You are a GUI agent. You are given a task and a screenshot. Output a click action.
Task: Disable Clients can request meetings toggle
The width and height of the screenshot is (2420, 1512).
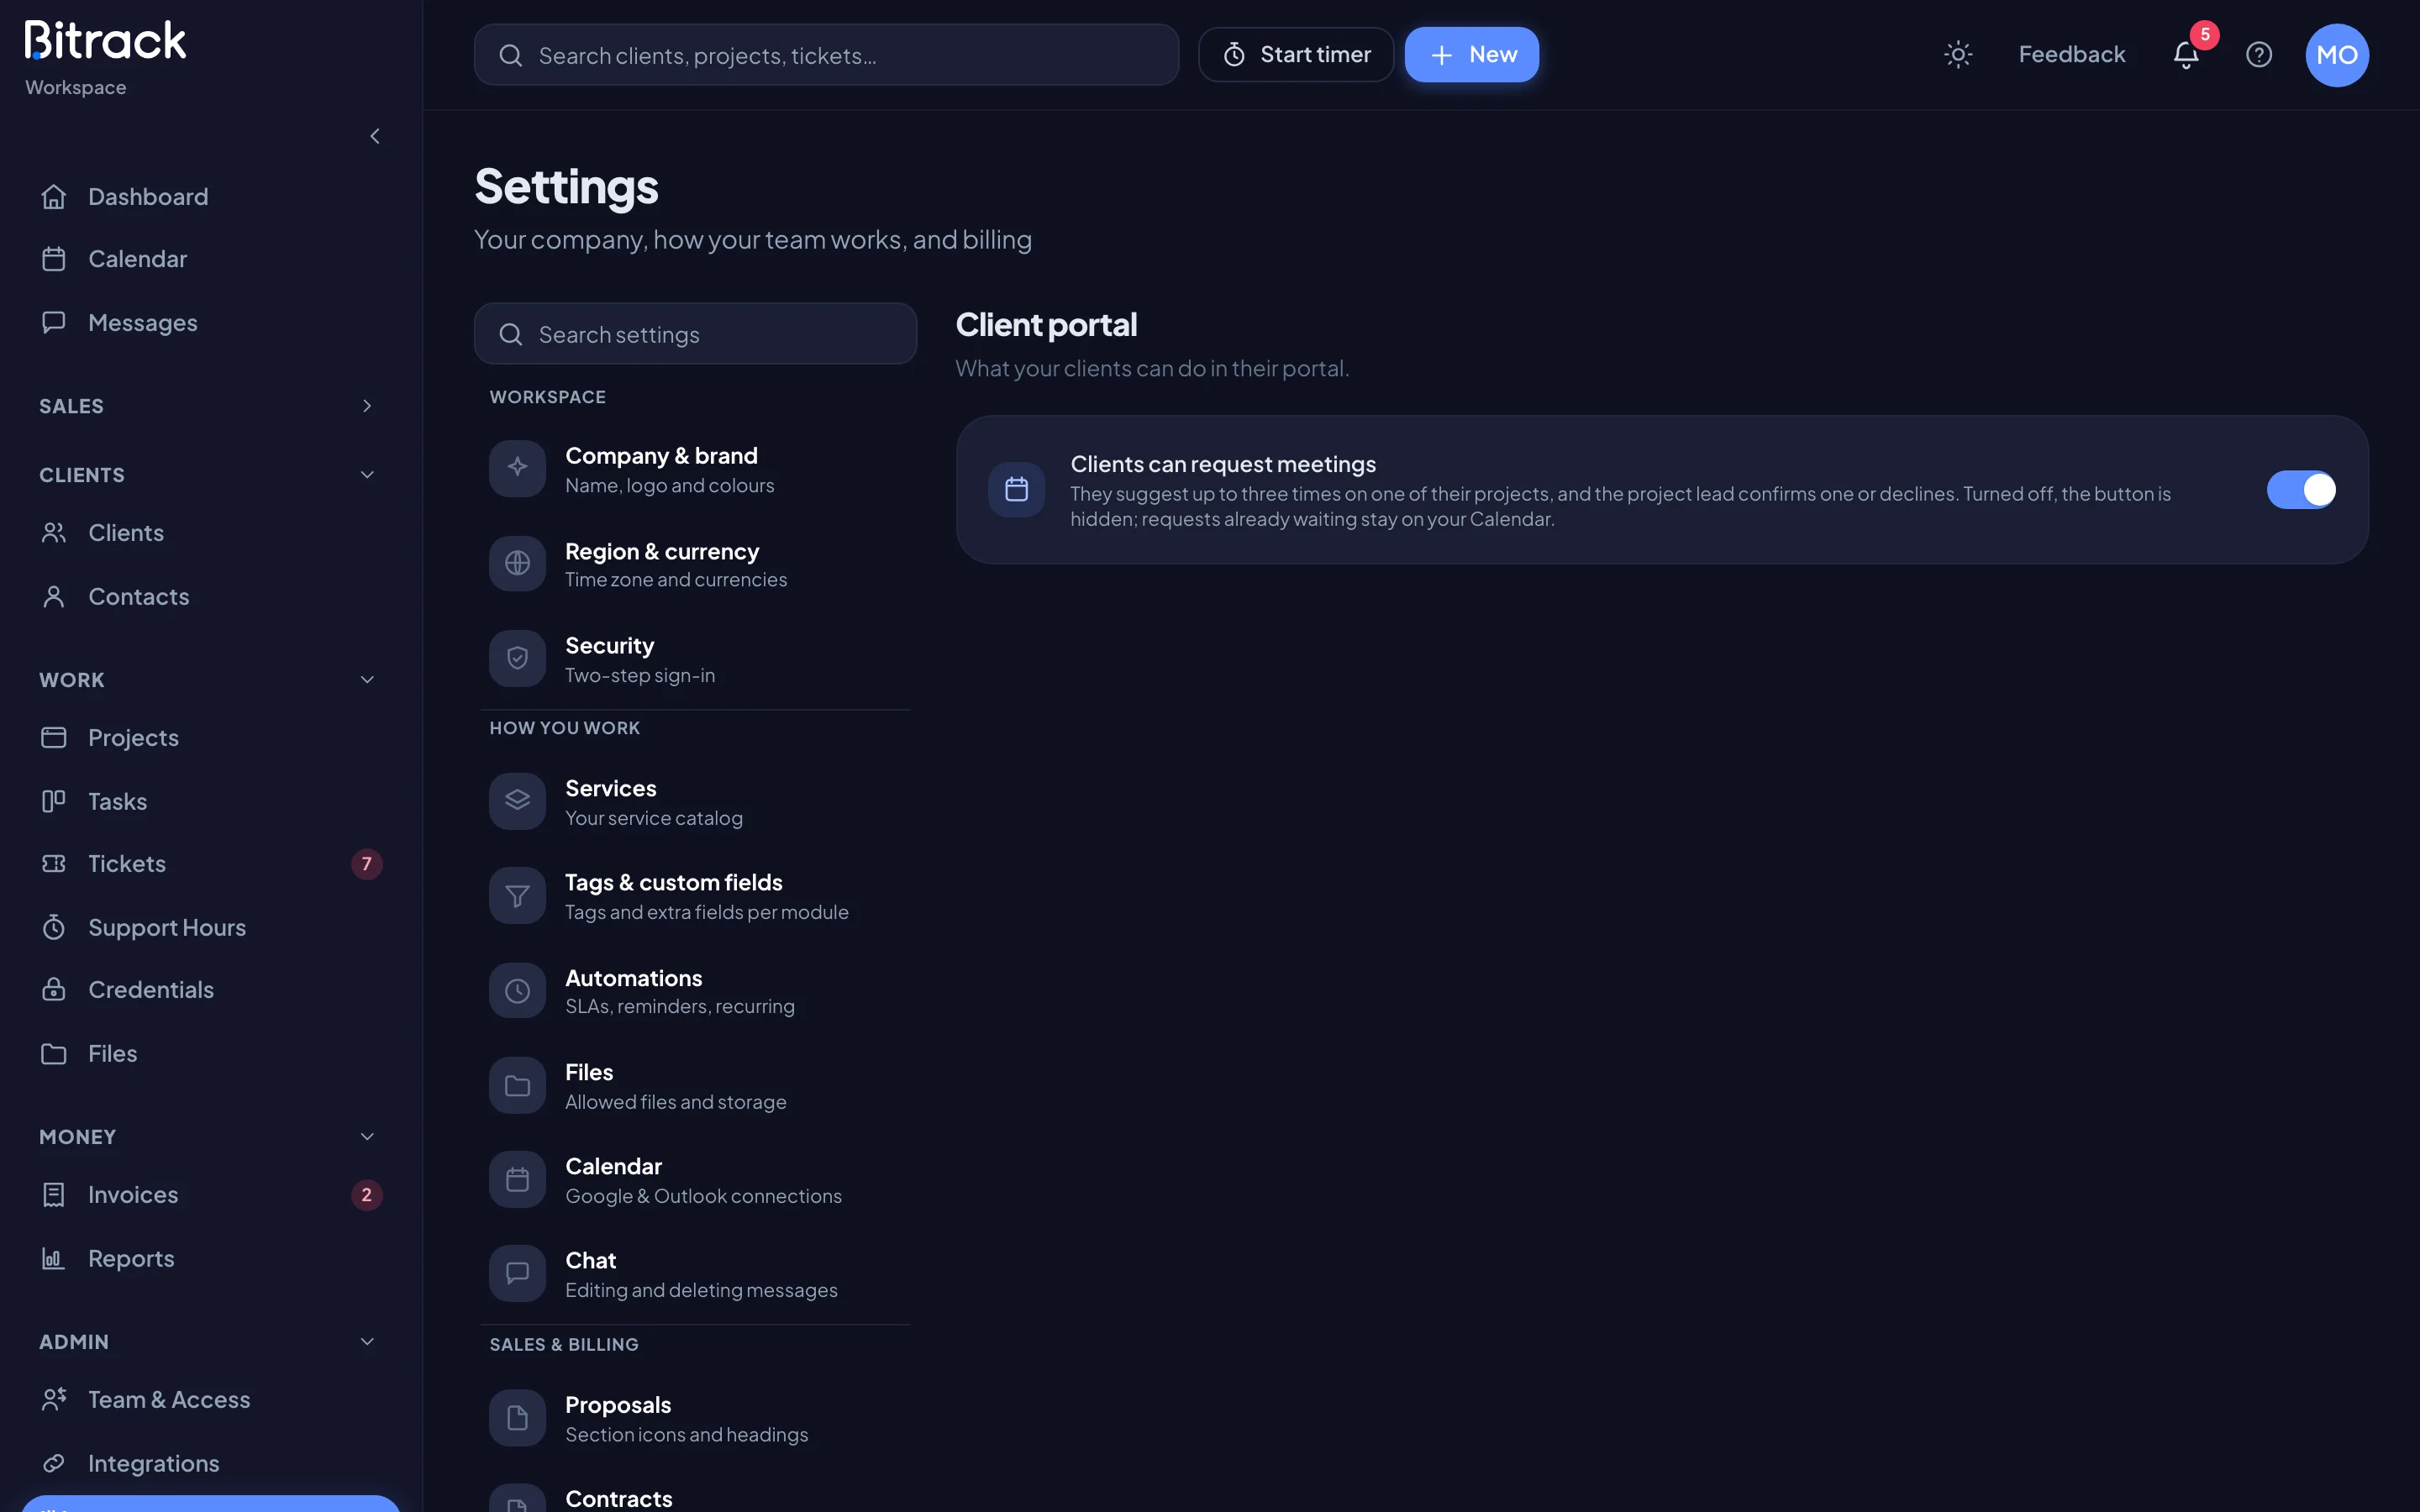pos(2301,490)
